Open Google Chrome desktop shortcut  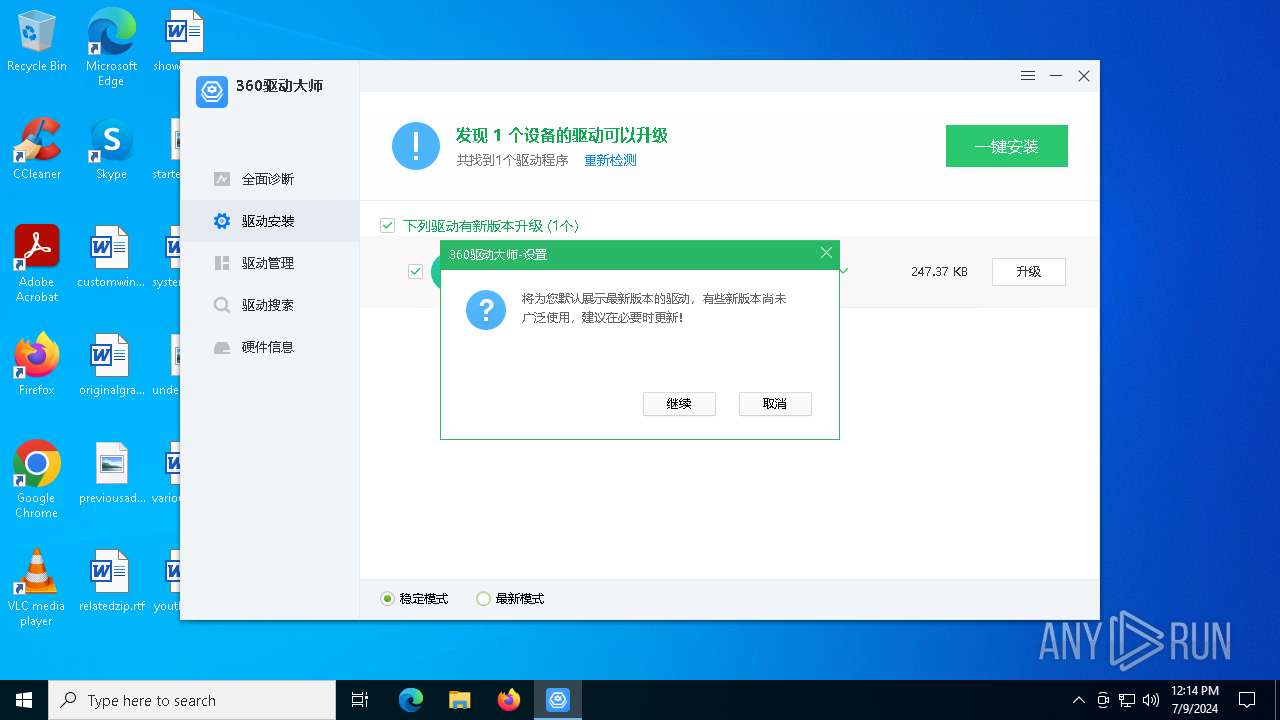point(37,479)
